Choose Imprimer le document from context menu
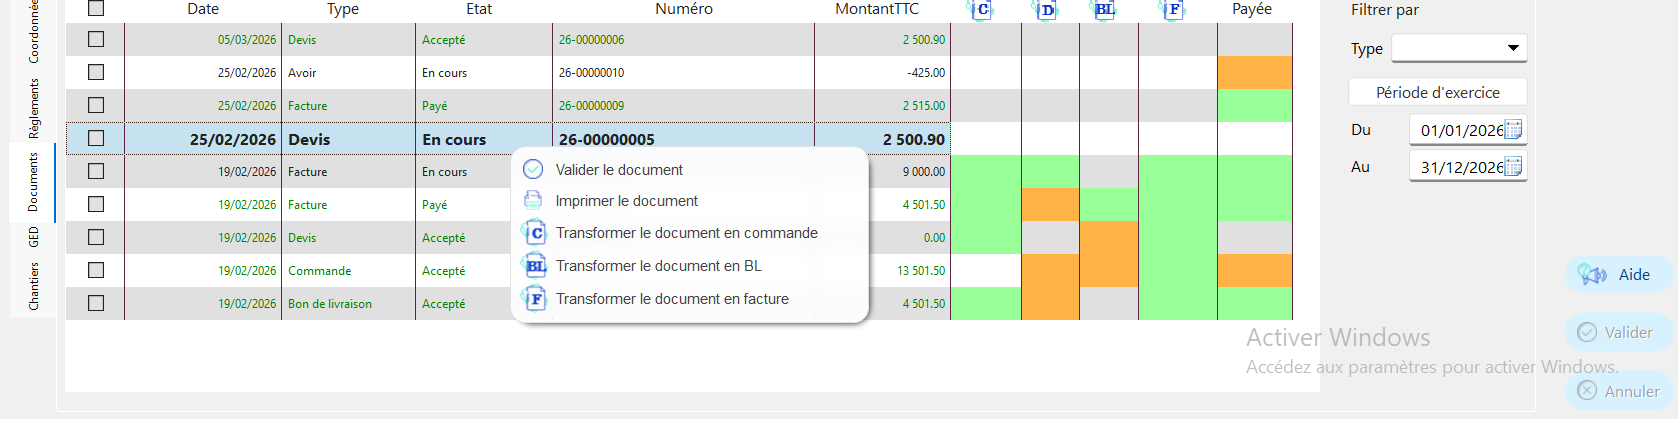This screenshot has width=1678, height=421. click(690, 201)
